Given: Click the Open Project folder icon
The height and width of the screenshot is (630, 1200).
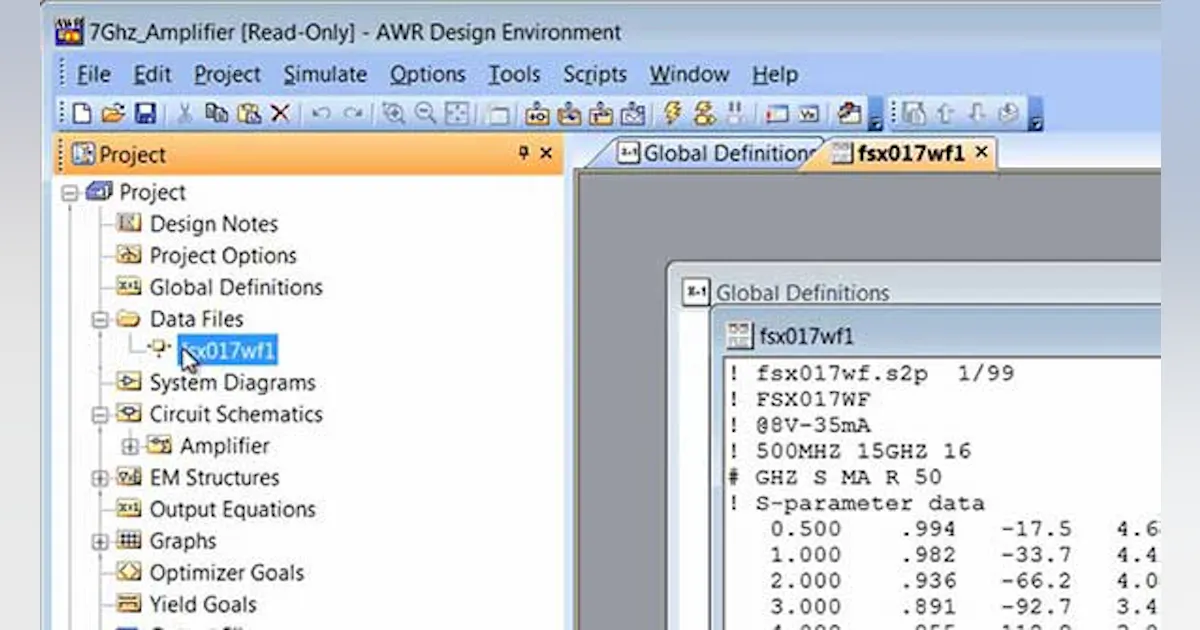Looking at the screenshot, I should 113,114.
